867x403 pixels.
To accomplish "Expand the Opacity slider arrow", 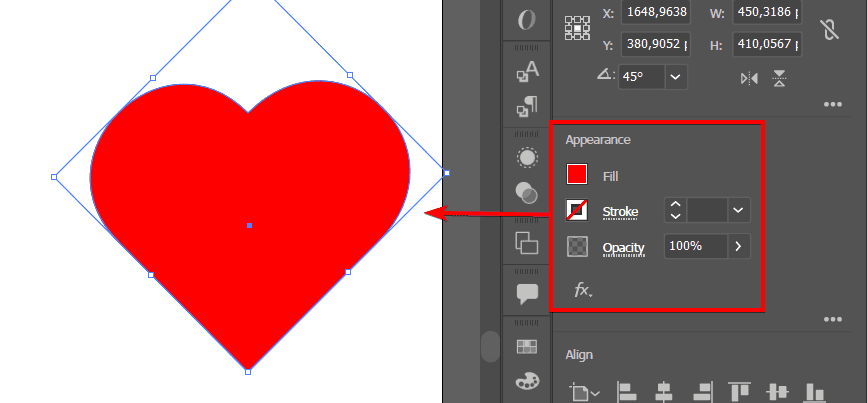I will click(738, 246).
